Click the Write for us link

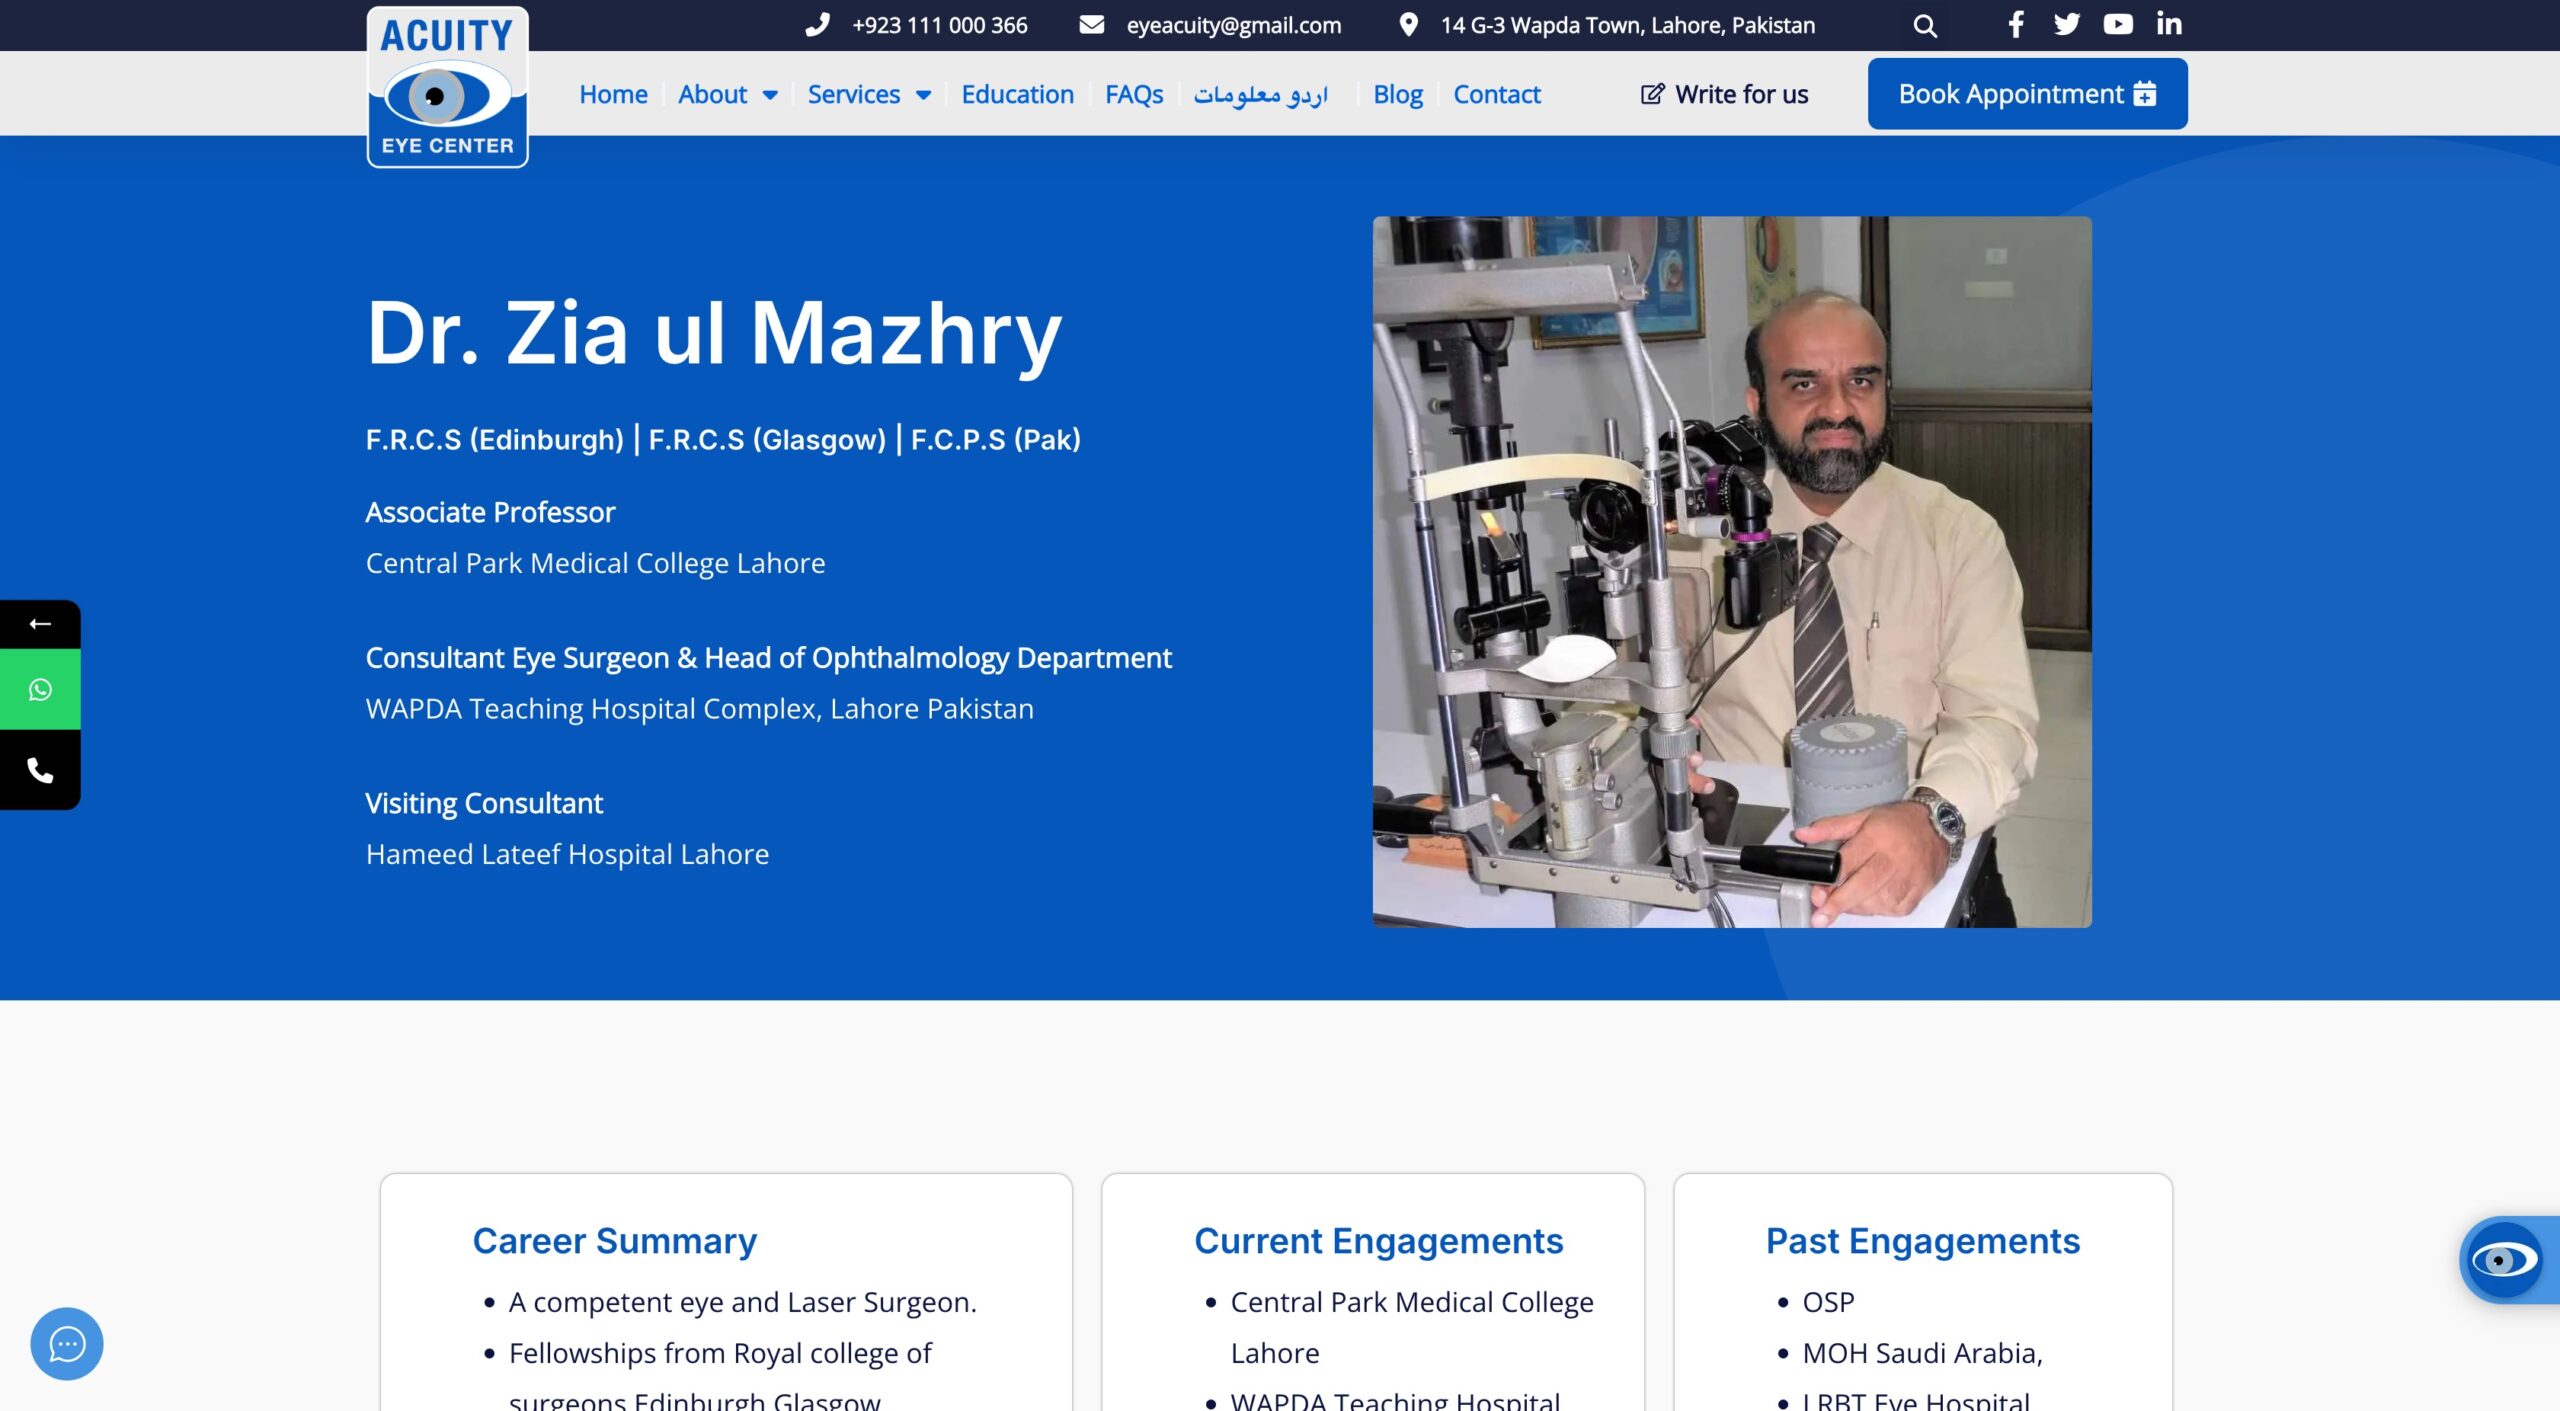click(x=1724, y=94)
